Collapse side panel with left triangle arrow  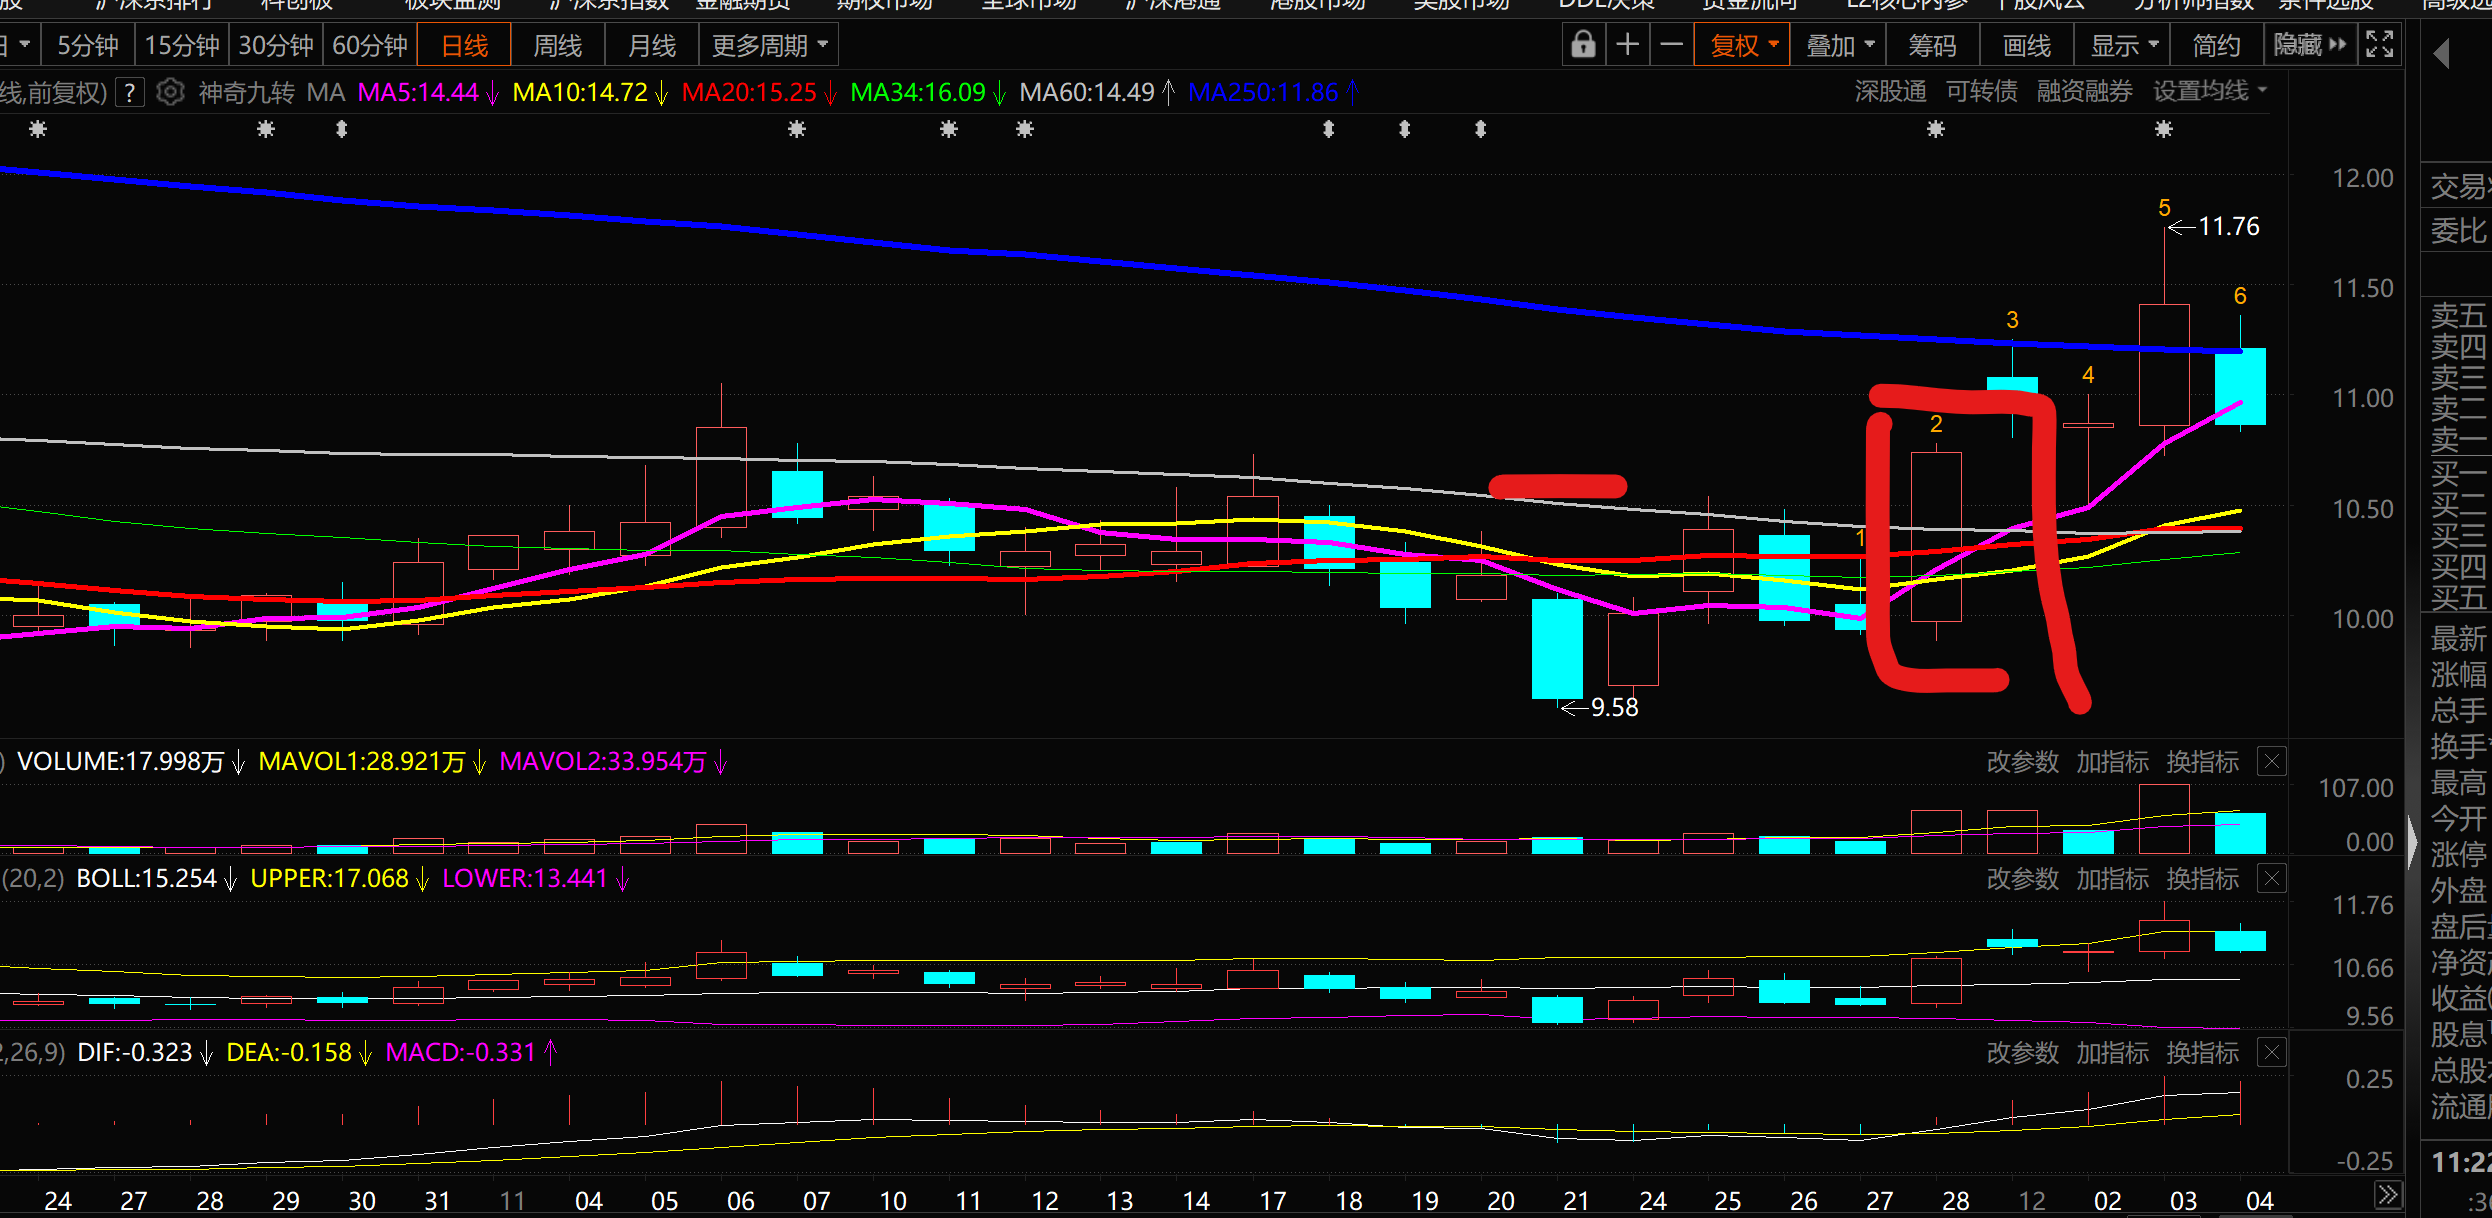point(2442,53)
